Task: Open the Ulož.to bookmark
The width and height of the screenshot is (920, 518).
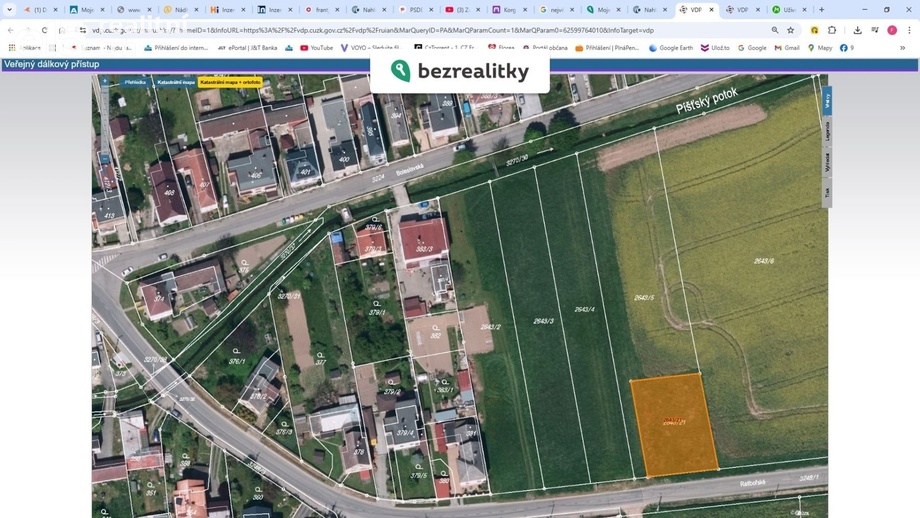Action: [715, 48]
